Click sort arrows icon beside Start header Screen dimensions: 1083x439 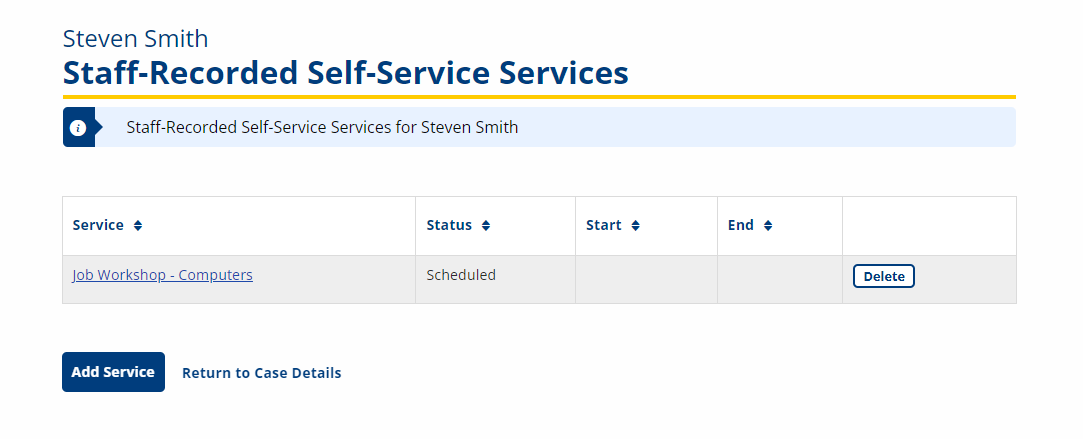point(635,226)
